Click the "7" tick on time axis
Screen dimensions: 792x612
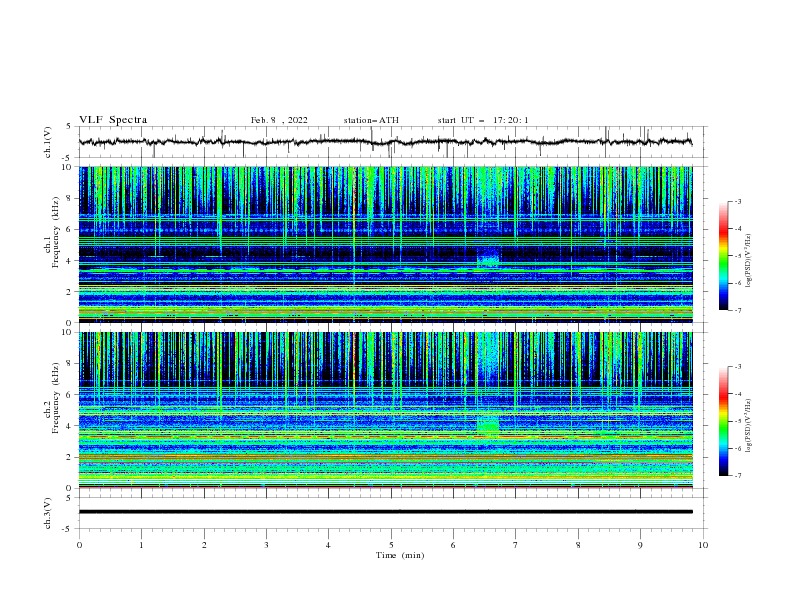click(516, 545)
